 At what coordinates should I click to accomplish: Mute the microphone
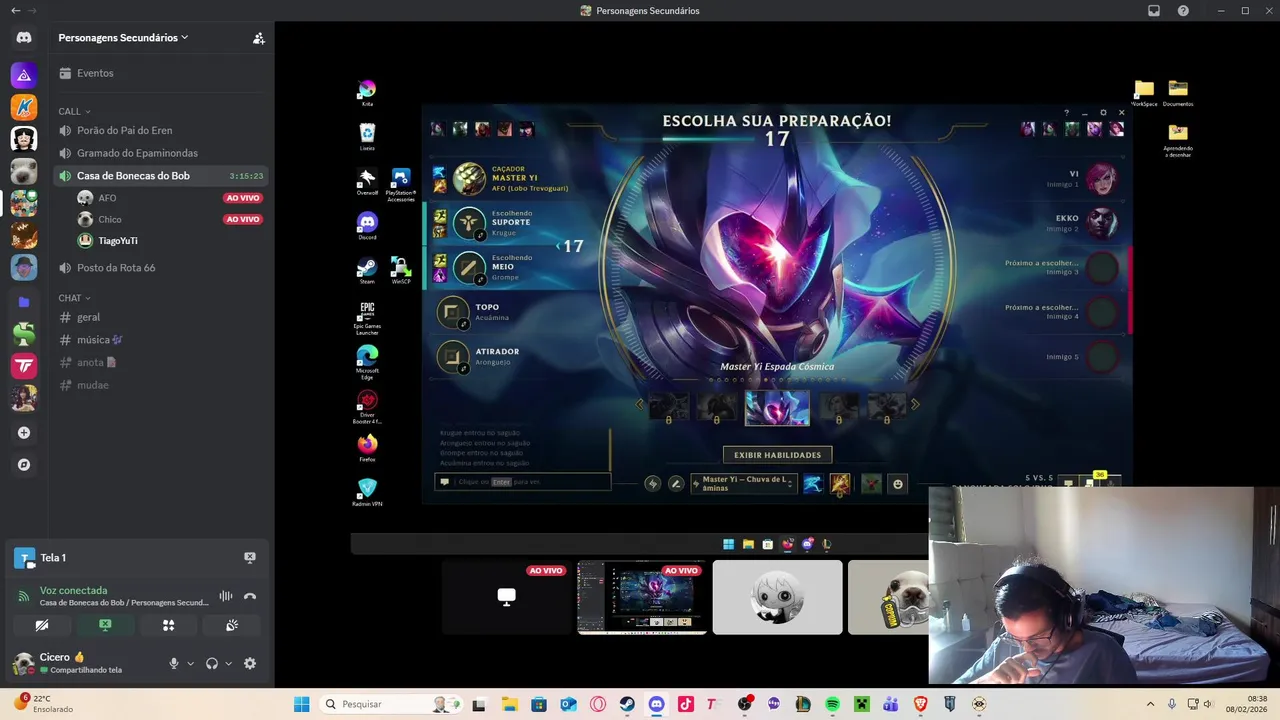click(174, 663)
